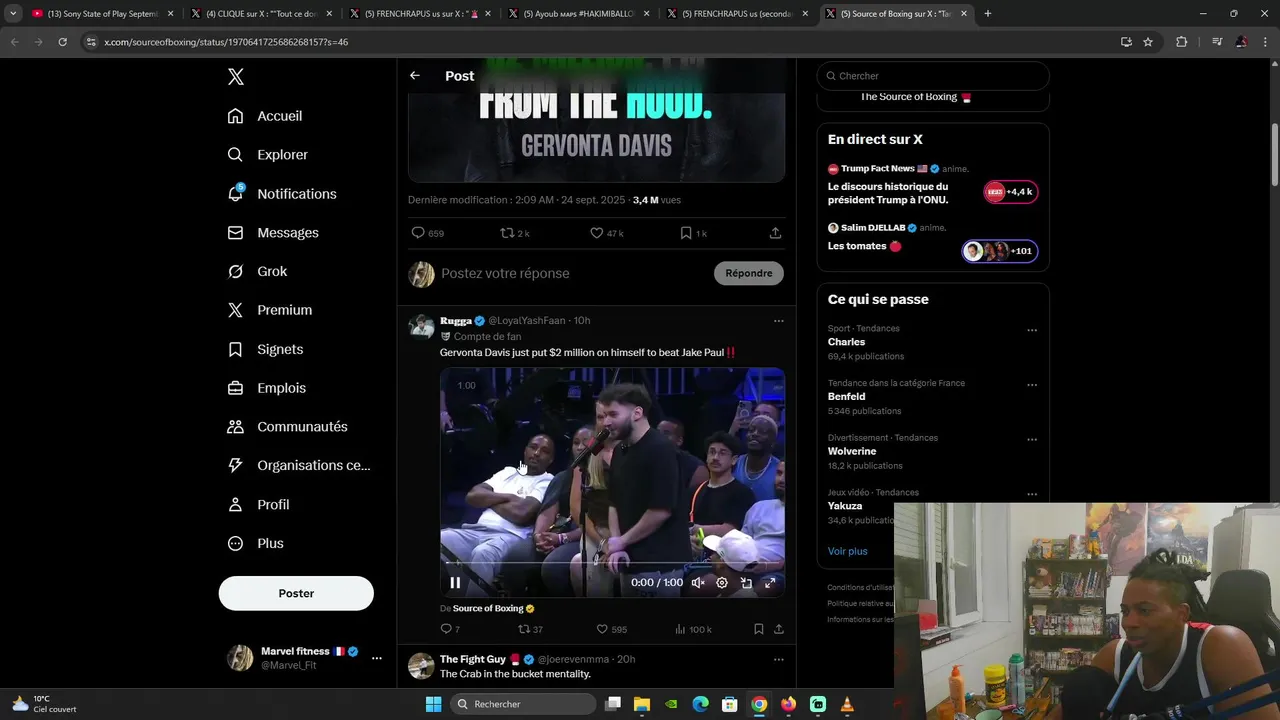Enter video fullscreen mode
The image size is (1280, 720).
point(770,583)
